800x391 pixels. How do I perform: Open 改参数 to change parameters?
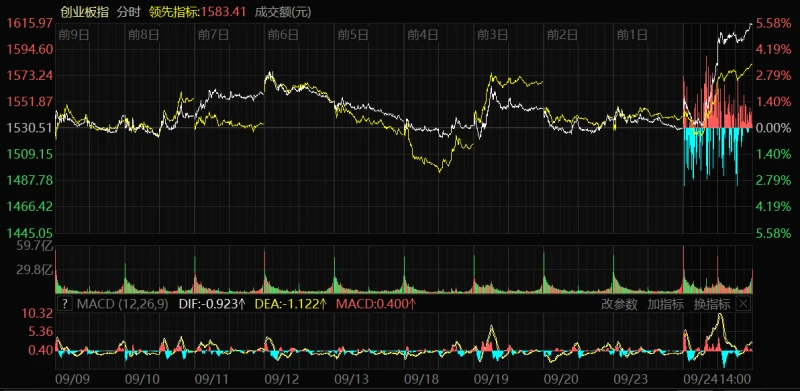tap(619, 305)
